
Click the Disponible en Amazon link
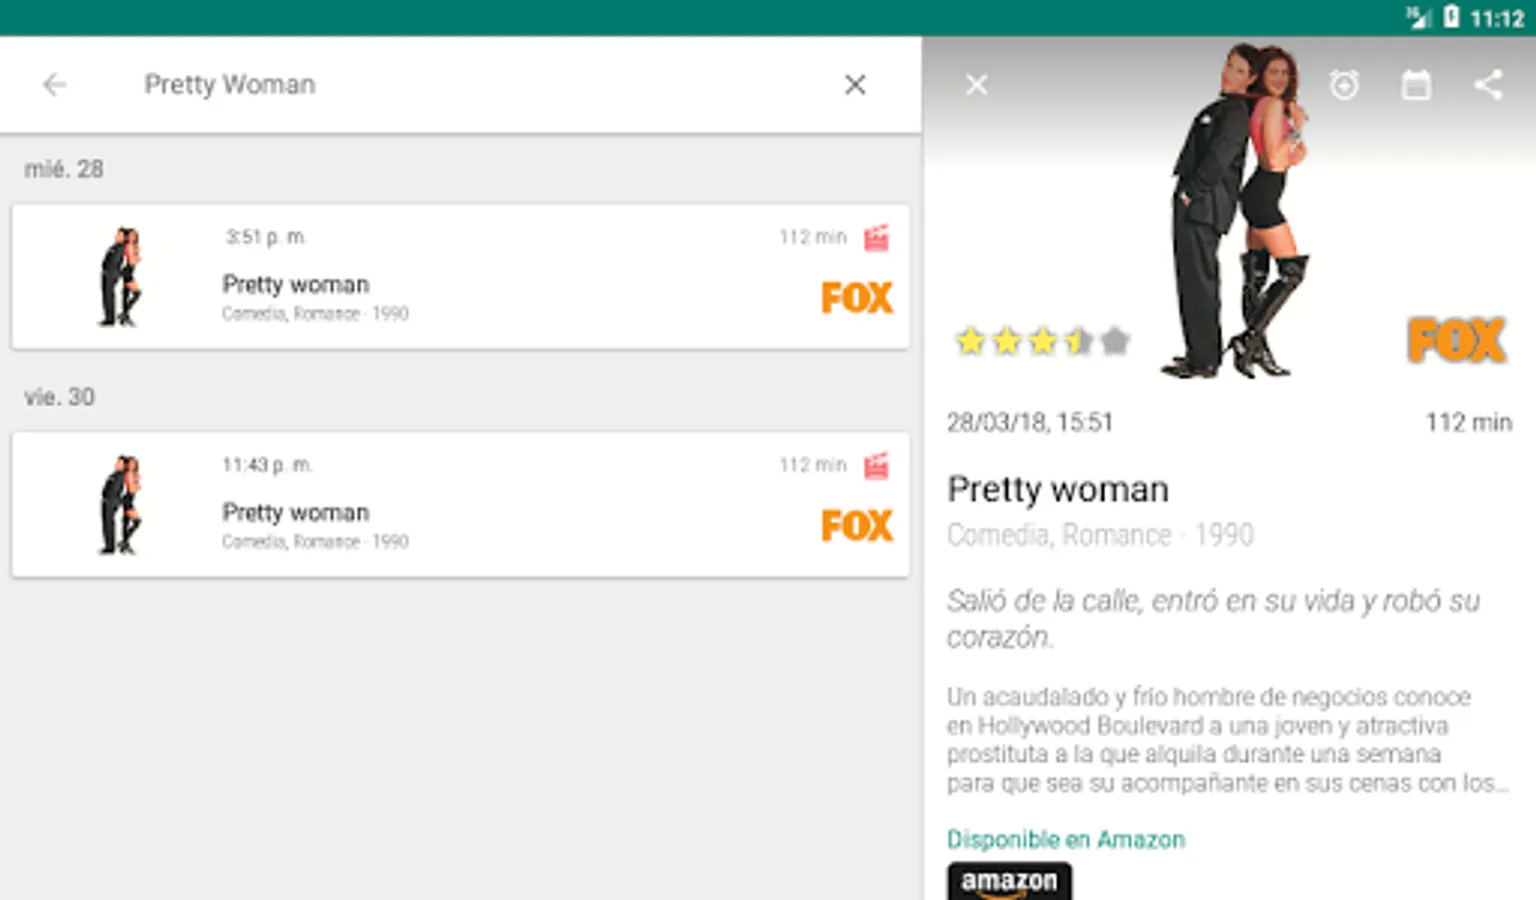click(x=1066, y=840)
